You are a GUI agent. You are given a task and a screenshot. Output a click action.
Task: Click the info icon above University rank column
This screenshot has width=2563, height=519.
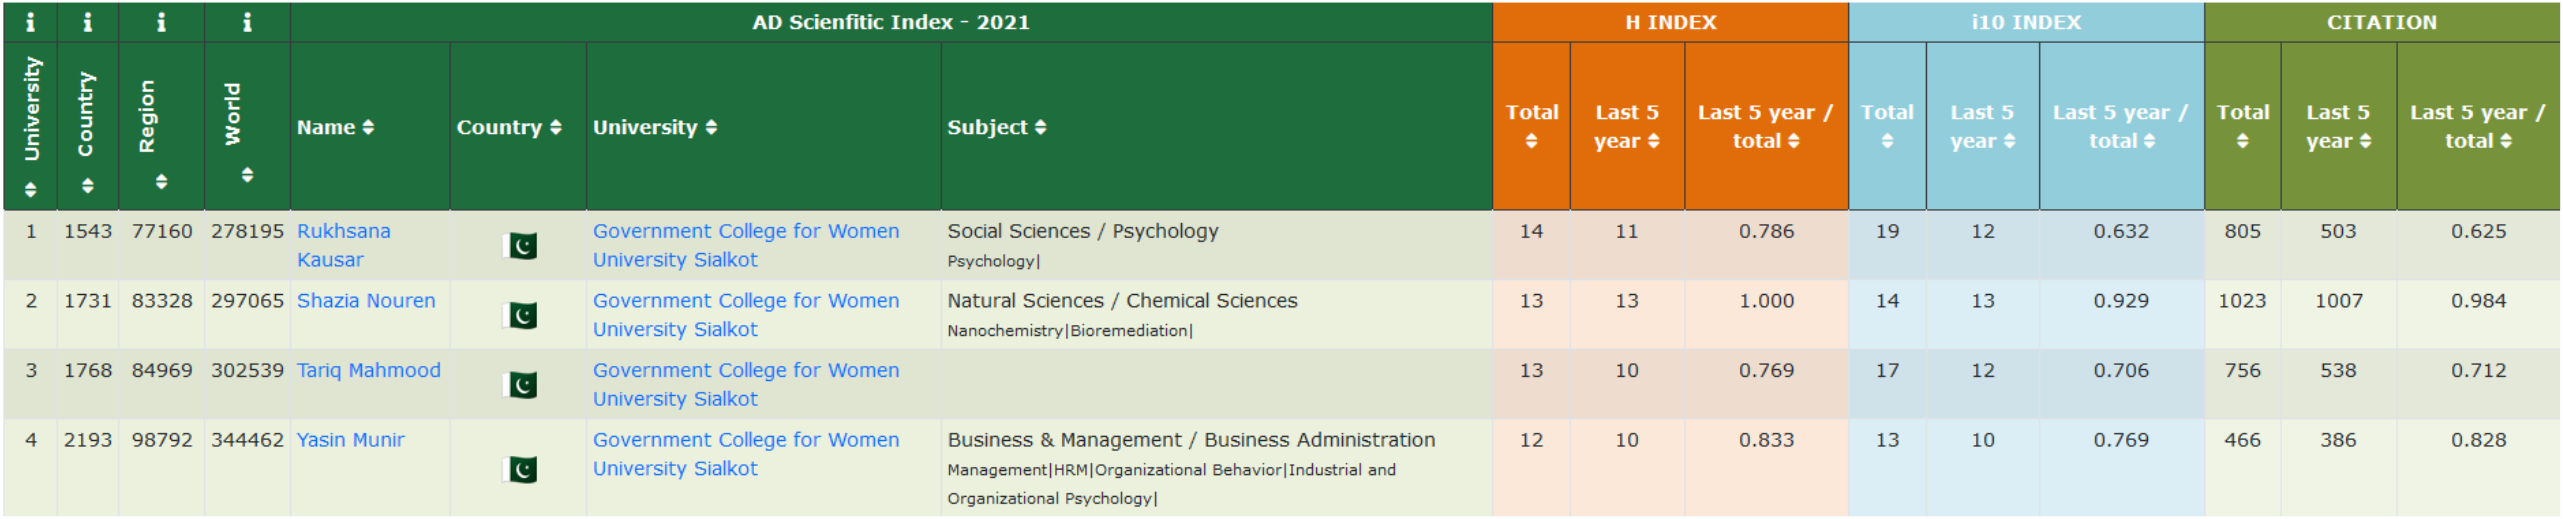(x=30, y=22)
